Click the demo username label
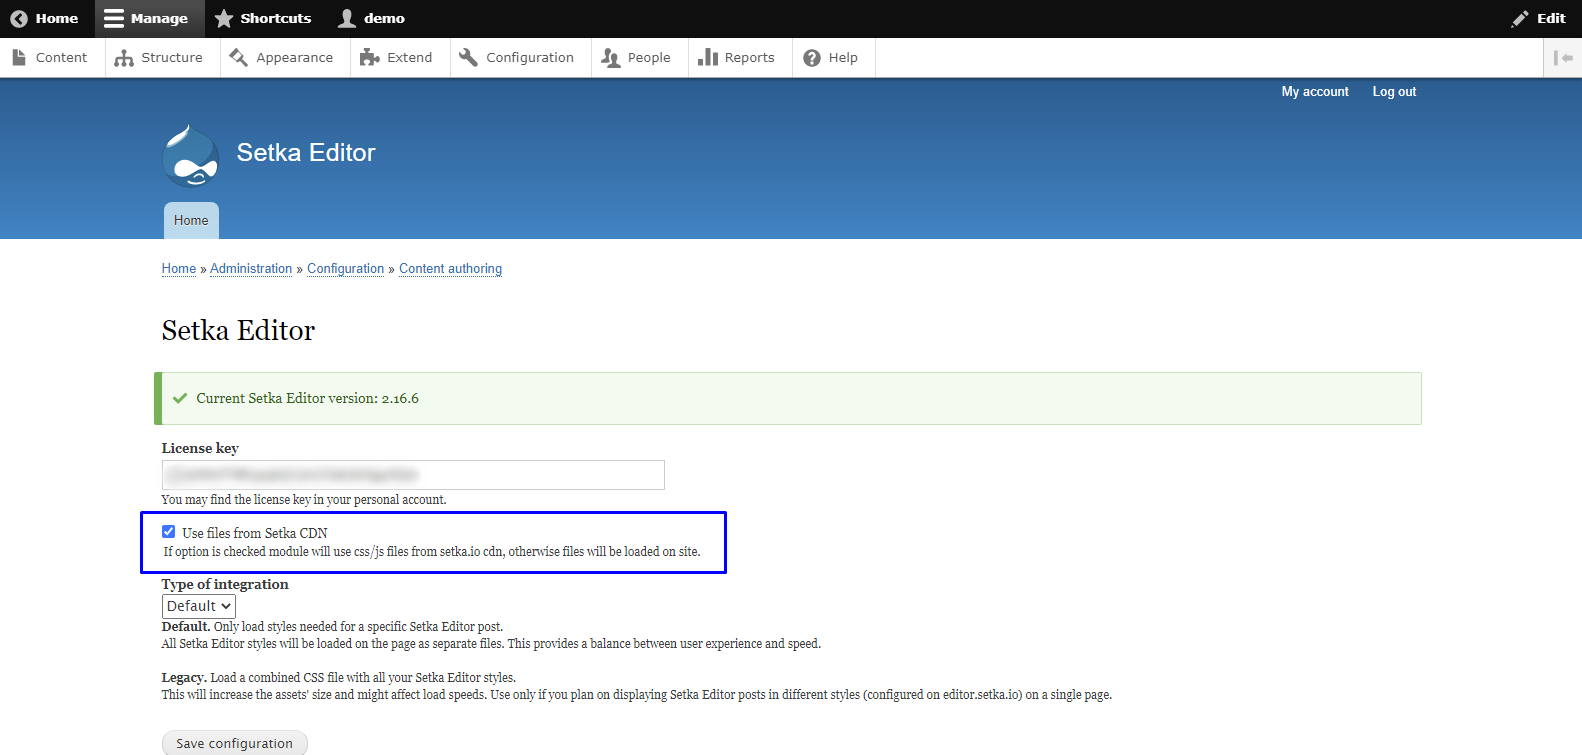Viewport: 1582px width, 755px height. [x=385, y=18]
